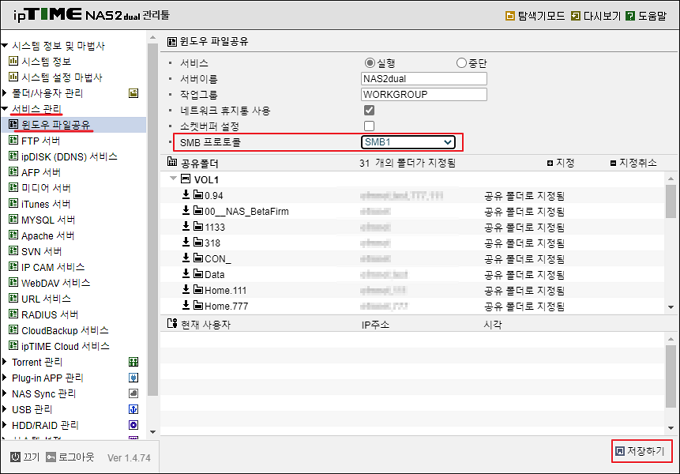Viewport: 680px width, 474px height.
Task: Click the 지정 assign button
Action: pyautogui.click(x=560, y=163)
